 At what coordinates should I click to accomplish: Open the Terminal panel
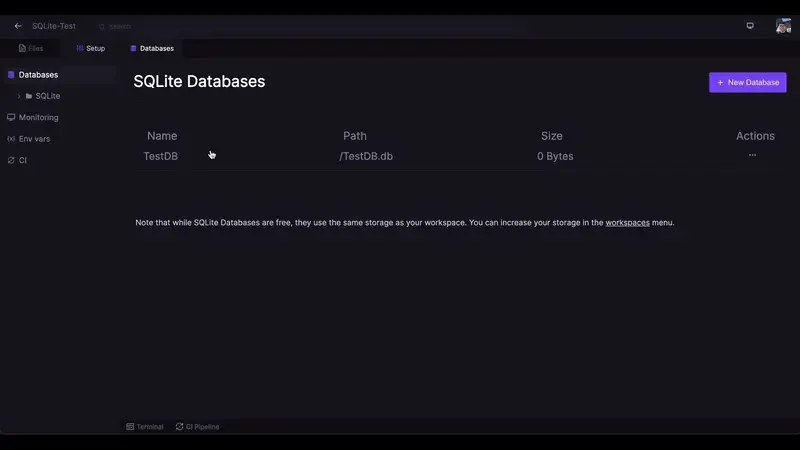145,427
